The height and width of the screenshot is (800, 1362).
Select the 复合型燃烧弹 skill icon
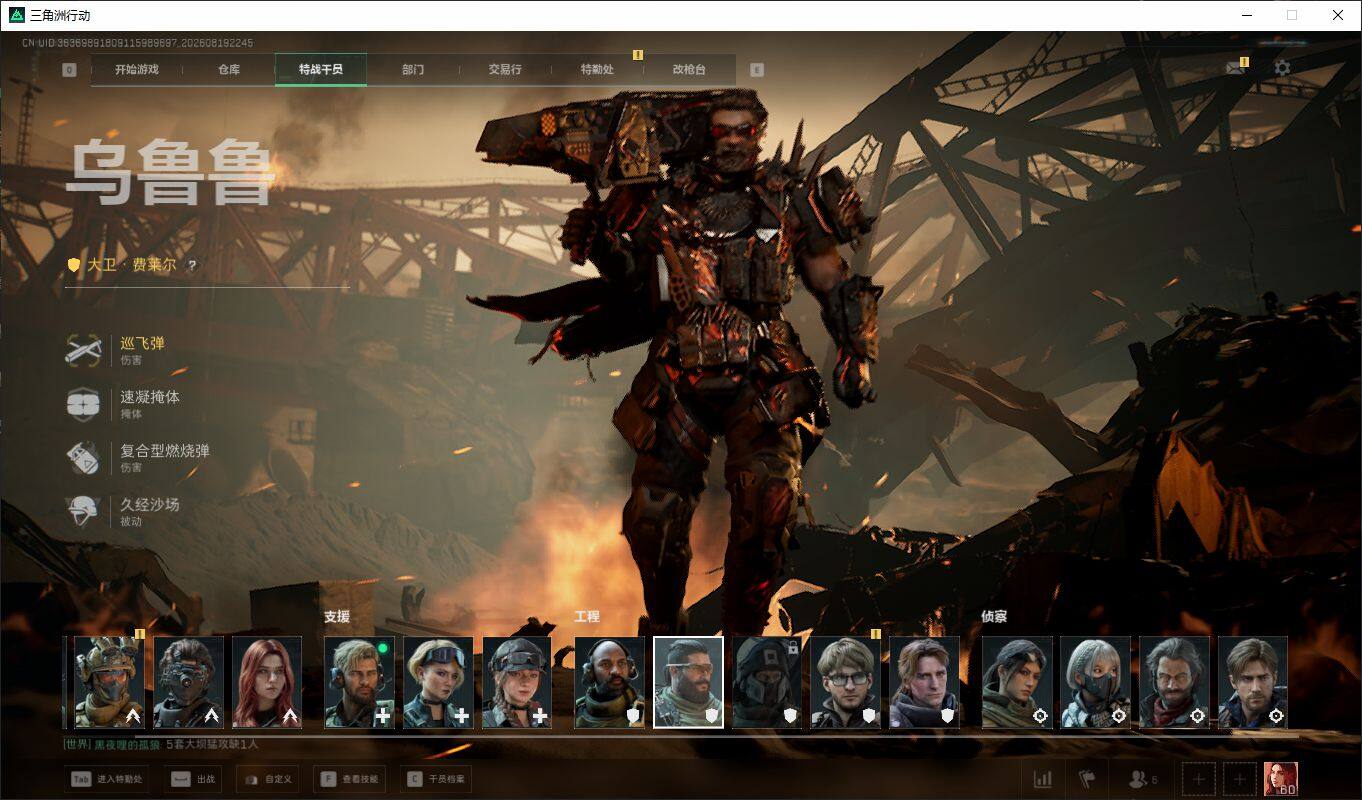click(x=84, y=458)
